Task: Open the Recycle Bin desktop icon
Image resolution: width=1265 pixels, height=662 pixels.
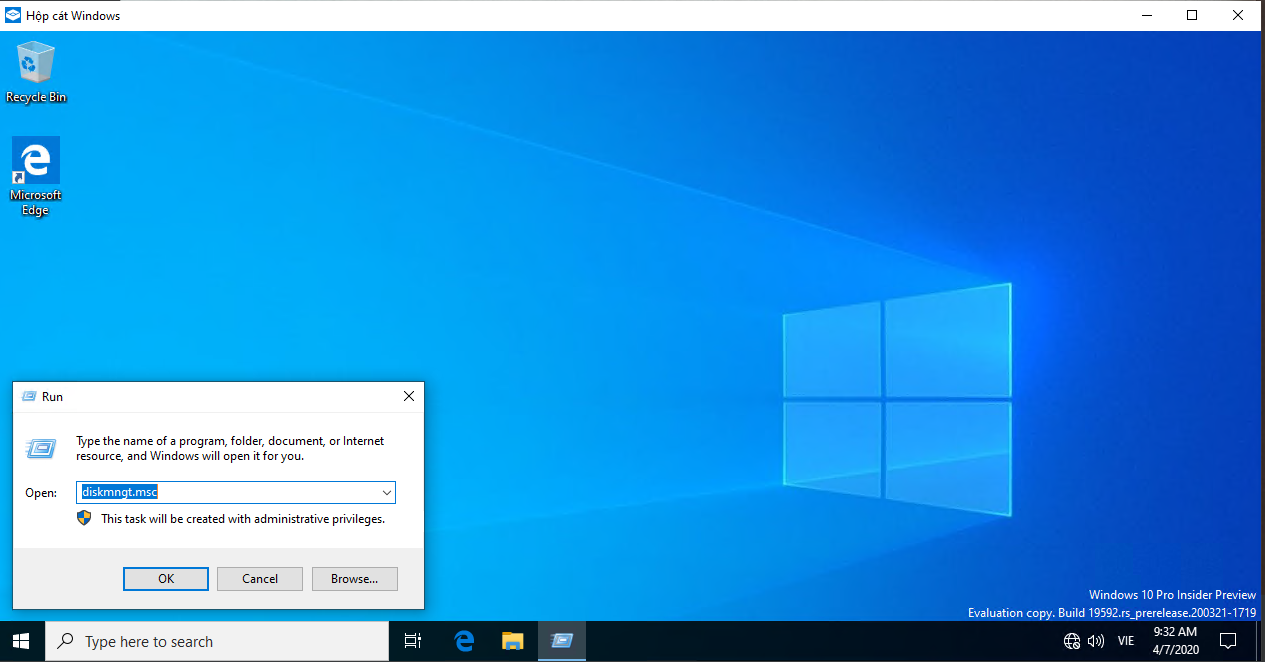Action: coord(36,71)
